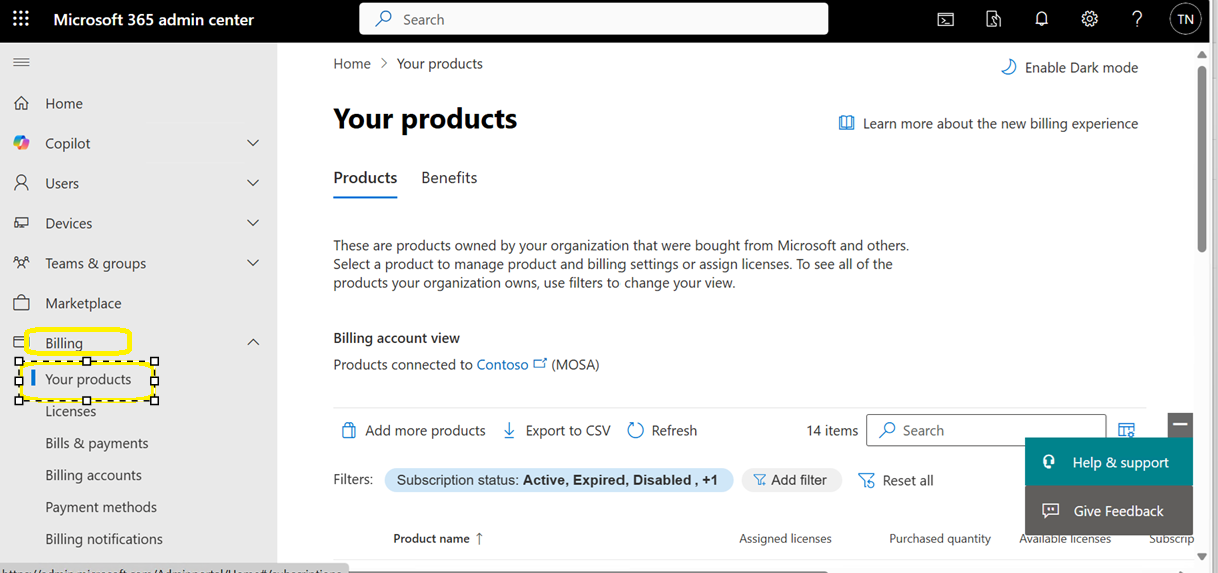Click Add more products button
The height and width of the screenshot is (573, 1218).
414,430
